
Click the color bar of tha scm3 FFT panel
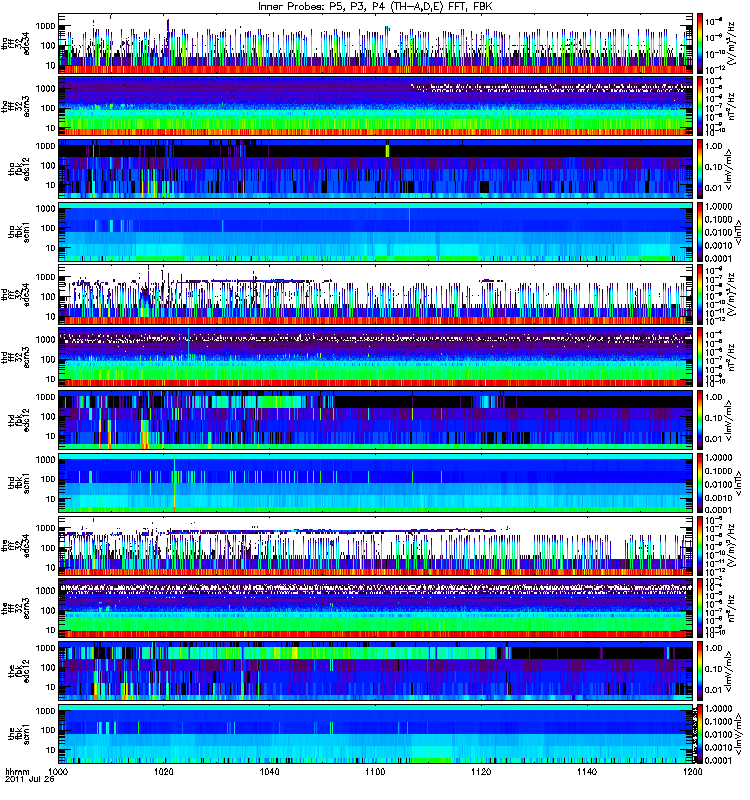(x=701, y=107)
